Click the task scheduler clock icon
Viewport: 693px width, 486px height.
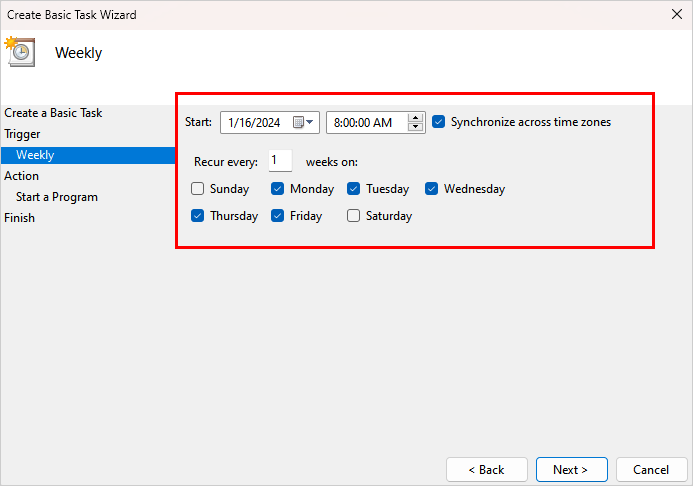point(20,51)
